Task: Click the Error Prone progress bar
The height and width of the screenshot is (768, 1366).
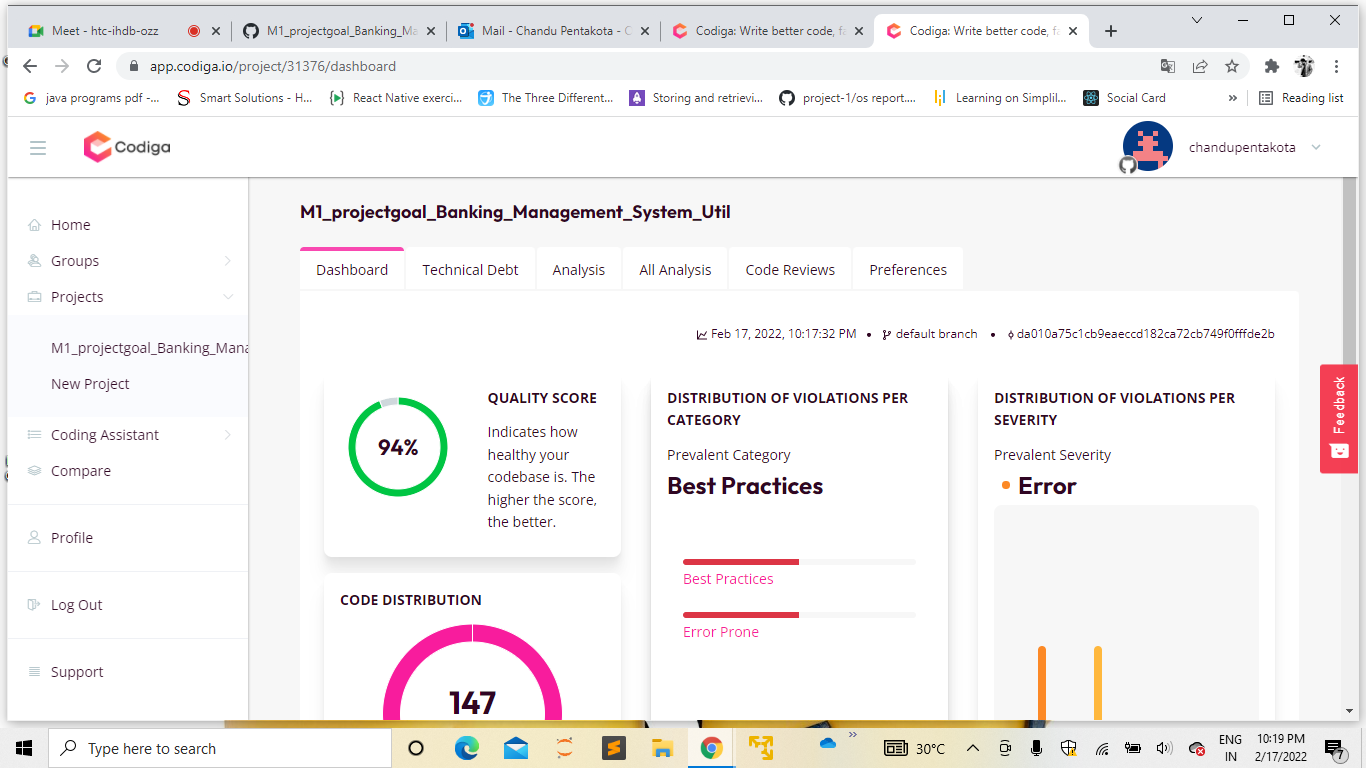Action: (x=799, y=615)
